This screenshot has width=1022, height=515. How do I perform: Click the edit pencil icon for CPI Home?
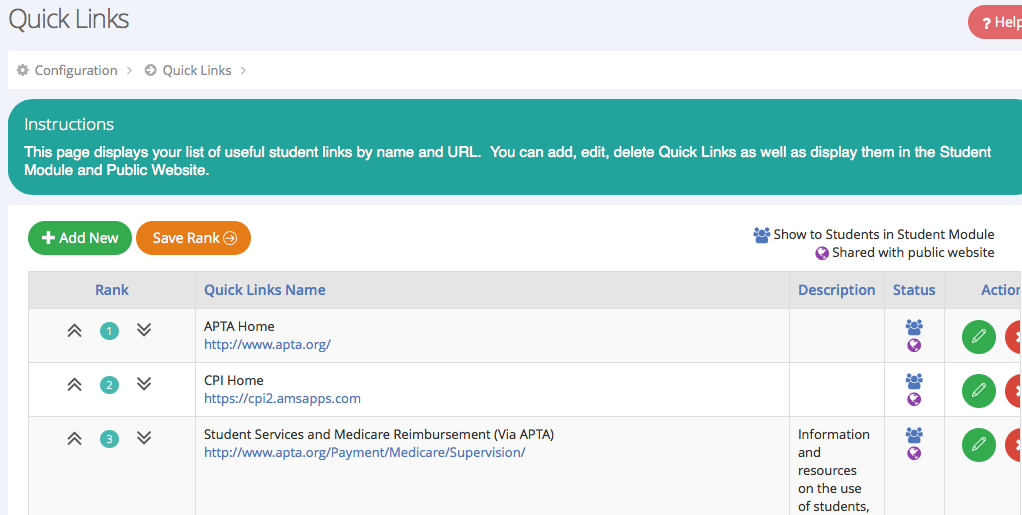coord(978,391)
